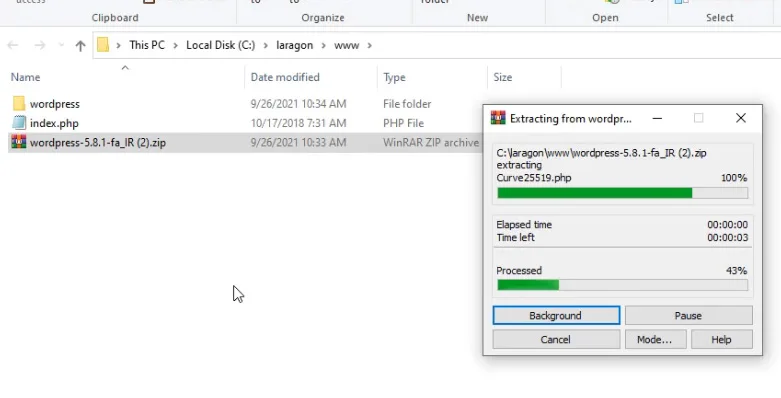Click www breadcrumb segment
This screenshot has width=781, height=398.
(347, 45)
